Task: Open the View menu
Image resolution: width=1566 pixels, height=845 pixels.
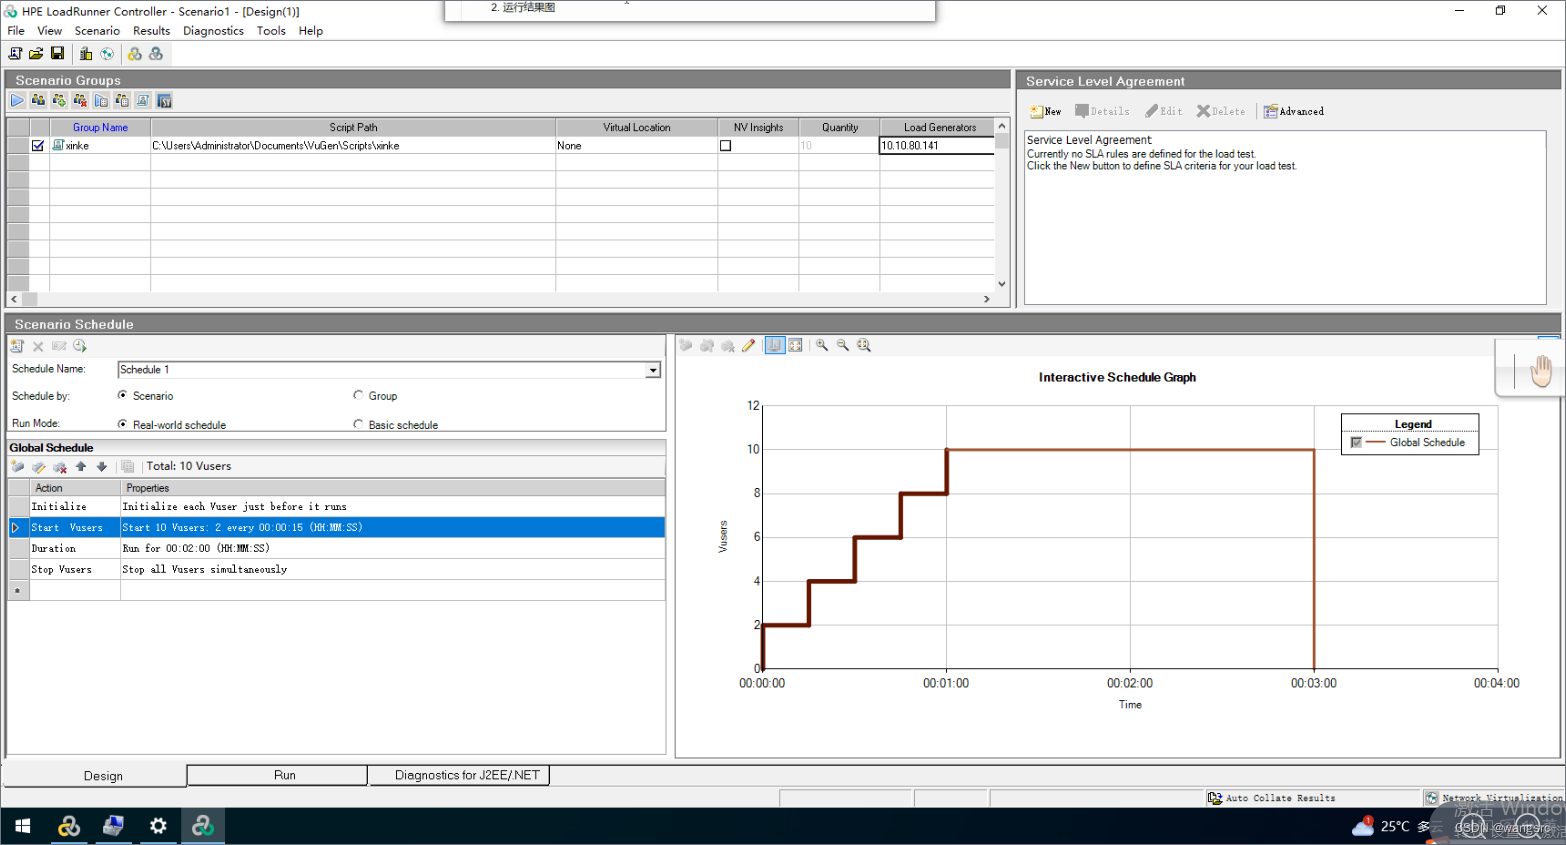Action: pos(49,31)
